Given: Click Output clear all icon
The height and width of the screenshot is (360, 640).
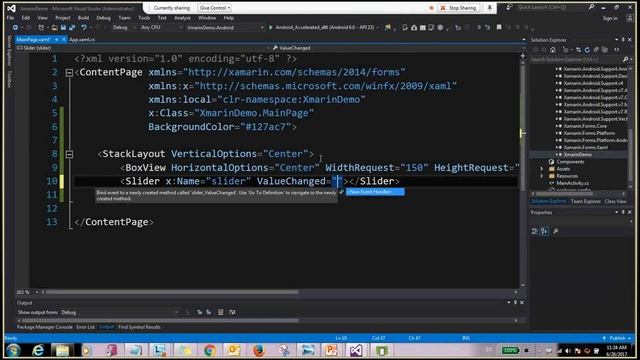Looking at the screenshot, I should pos(220,312).
